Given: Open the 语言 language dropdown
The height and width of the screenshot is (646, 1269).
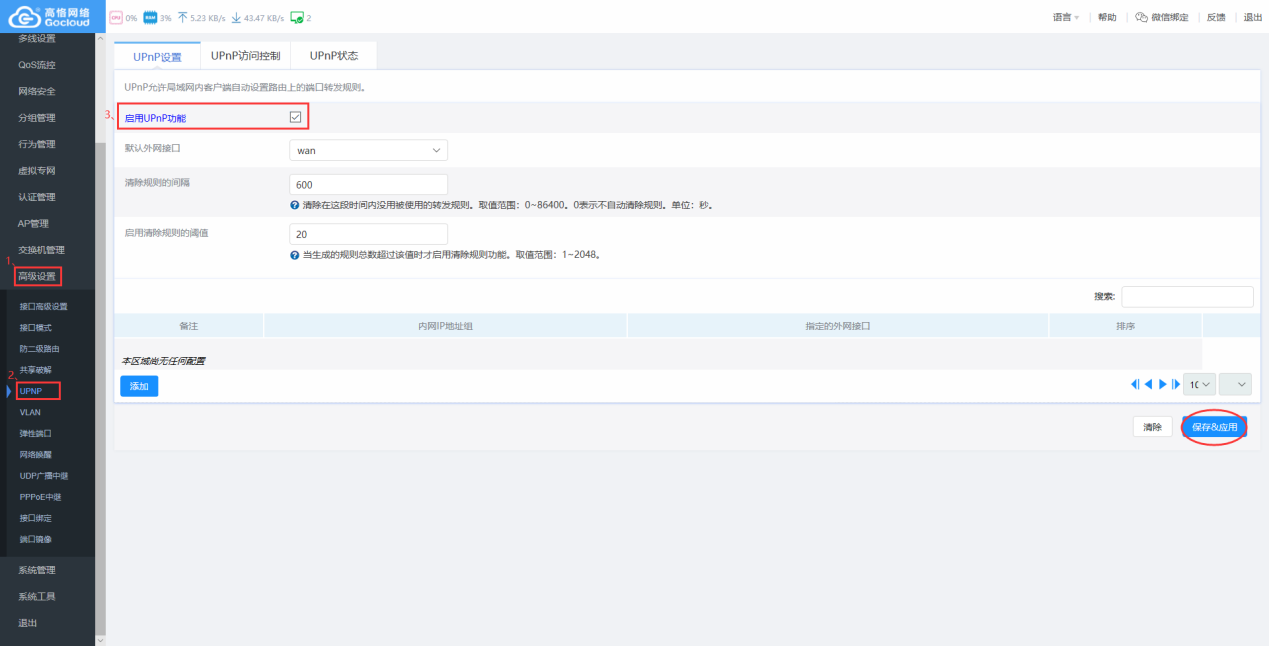Looking at the screenshot, I should coord(1066,18).
